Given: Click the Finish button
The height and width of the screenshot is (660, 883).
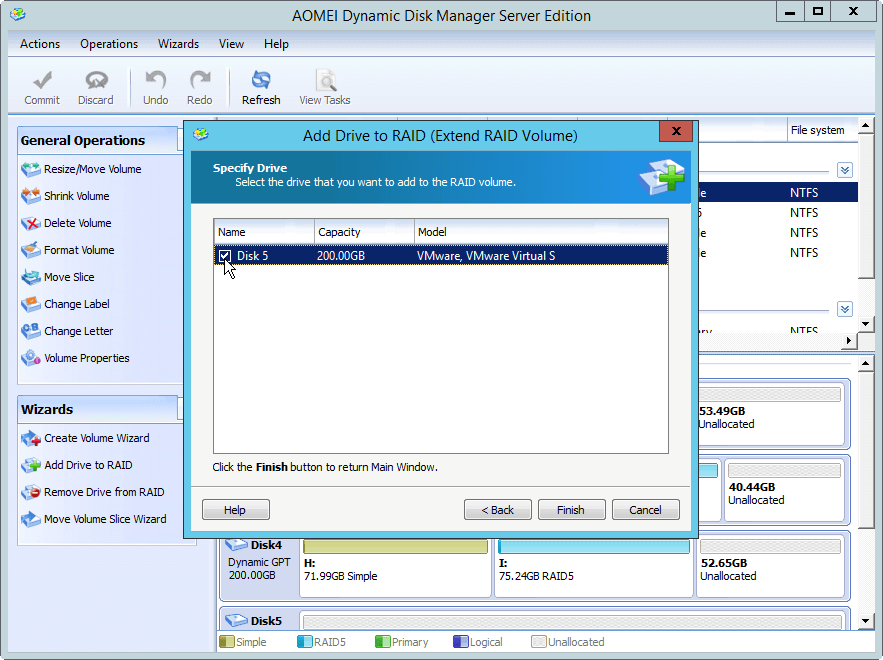Looking at the screenshot, I should 571,510.
